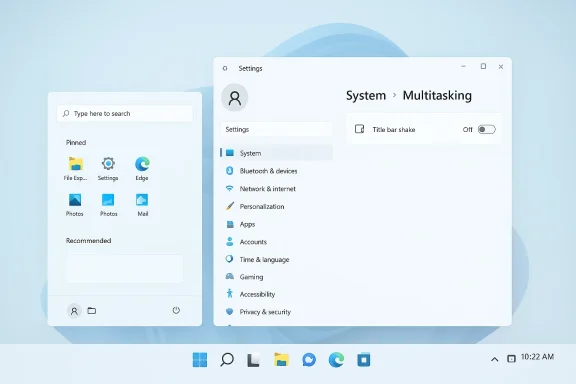Open File Explorer pinned app in Start
The image size is (576, 384).
[76, 168]
